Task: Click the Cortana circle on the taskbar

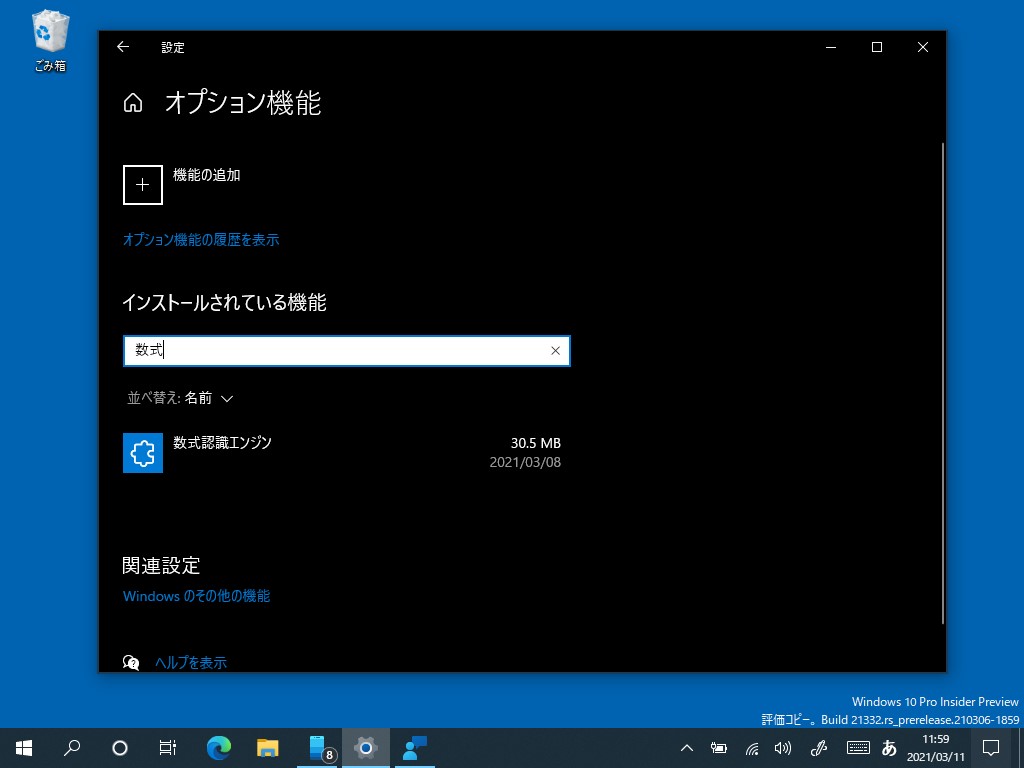Action: (x=120, y=747)
